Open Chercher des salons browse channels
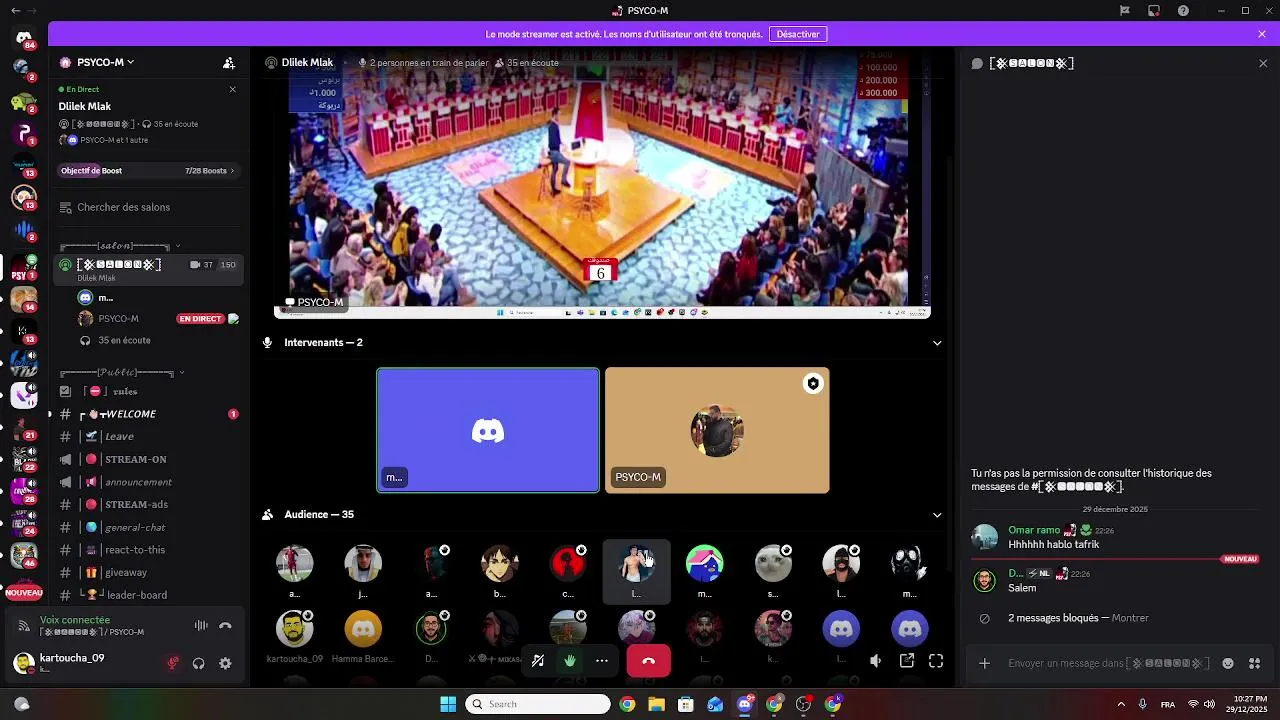1280x720 pixels. 149,207
